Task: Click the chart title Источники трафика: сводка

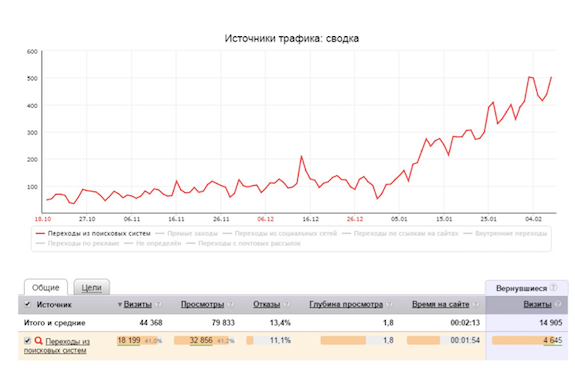Action: [292, 38]
